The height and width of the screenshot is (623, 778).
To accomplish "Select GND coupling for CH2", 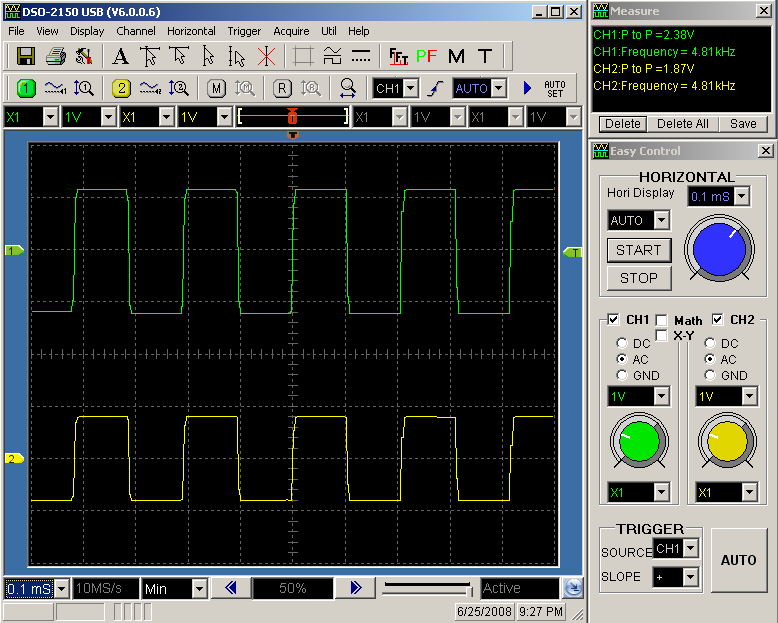I will point(711,375).
